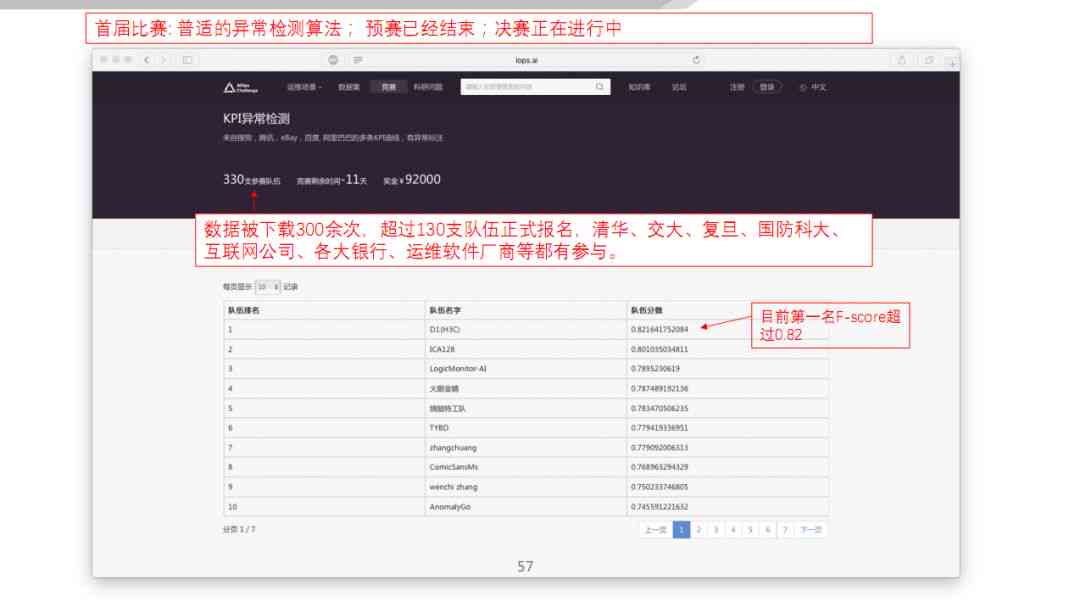Select the team name "zhangchuang"

tap(453, 448)
